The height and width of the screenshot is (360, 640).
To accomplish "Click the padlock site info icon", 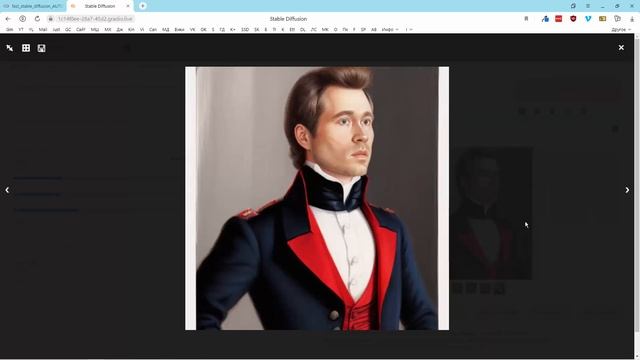I will (x=51, y=19).
